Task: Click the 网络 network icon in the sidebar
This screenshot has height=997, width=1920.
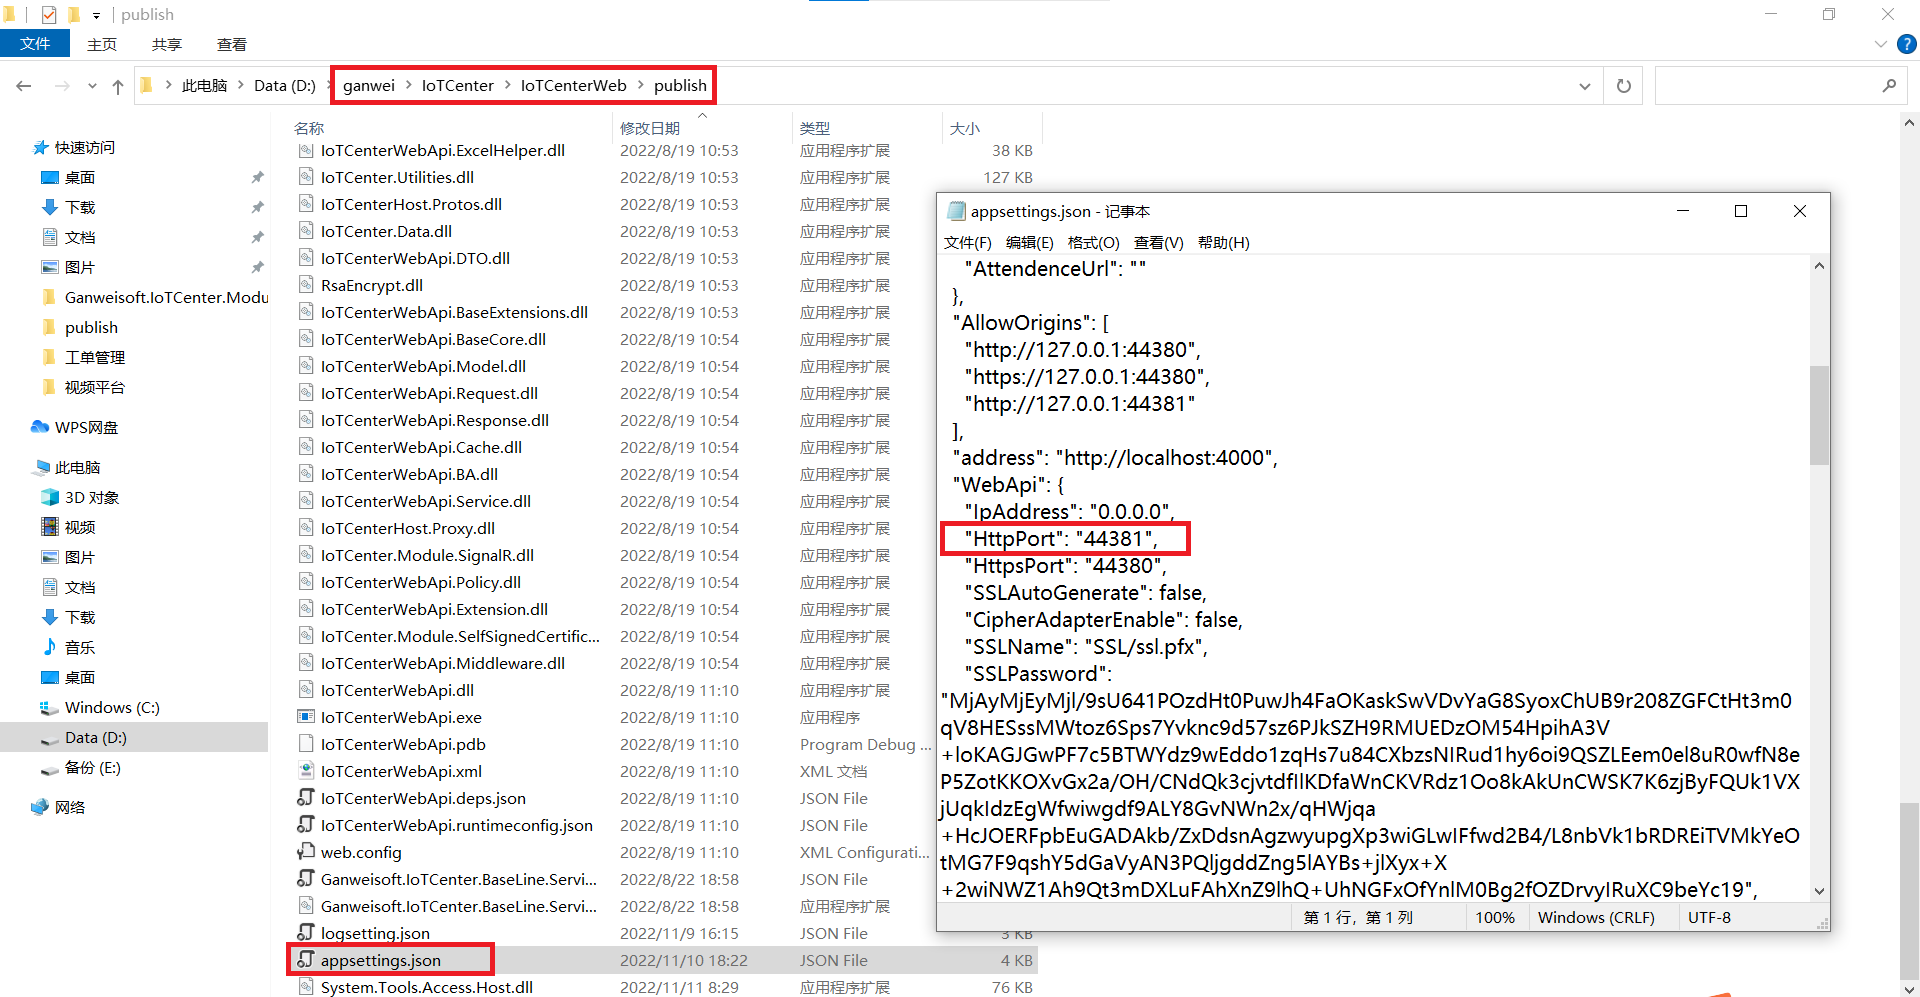Action: pyautogui.click(x=40, y=807)
